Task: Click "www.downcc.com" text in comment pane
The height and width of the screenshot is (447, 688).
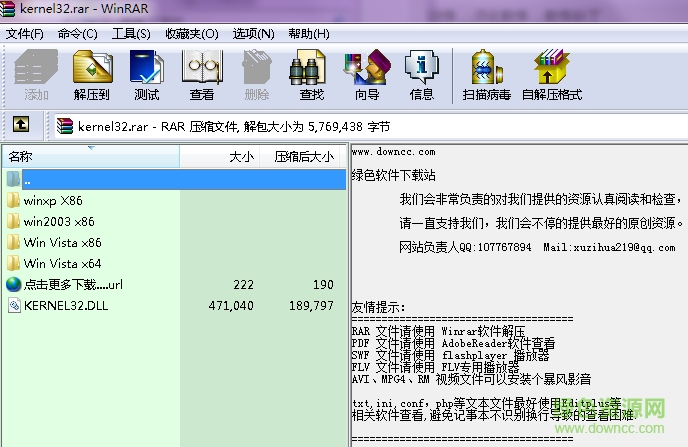Action: (394, 152)
